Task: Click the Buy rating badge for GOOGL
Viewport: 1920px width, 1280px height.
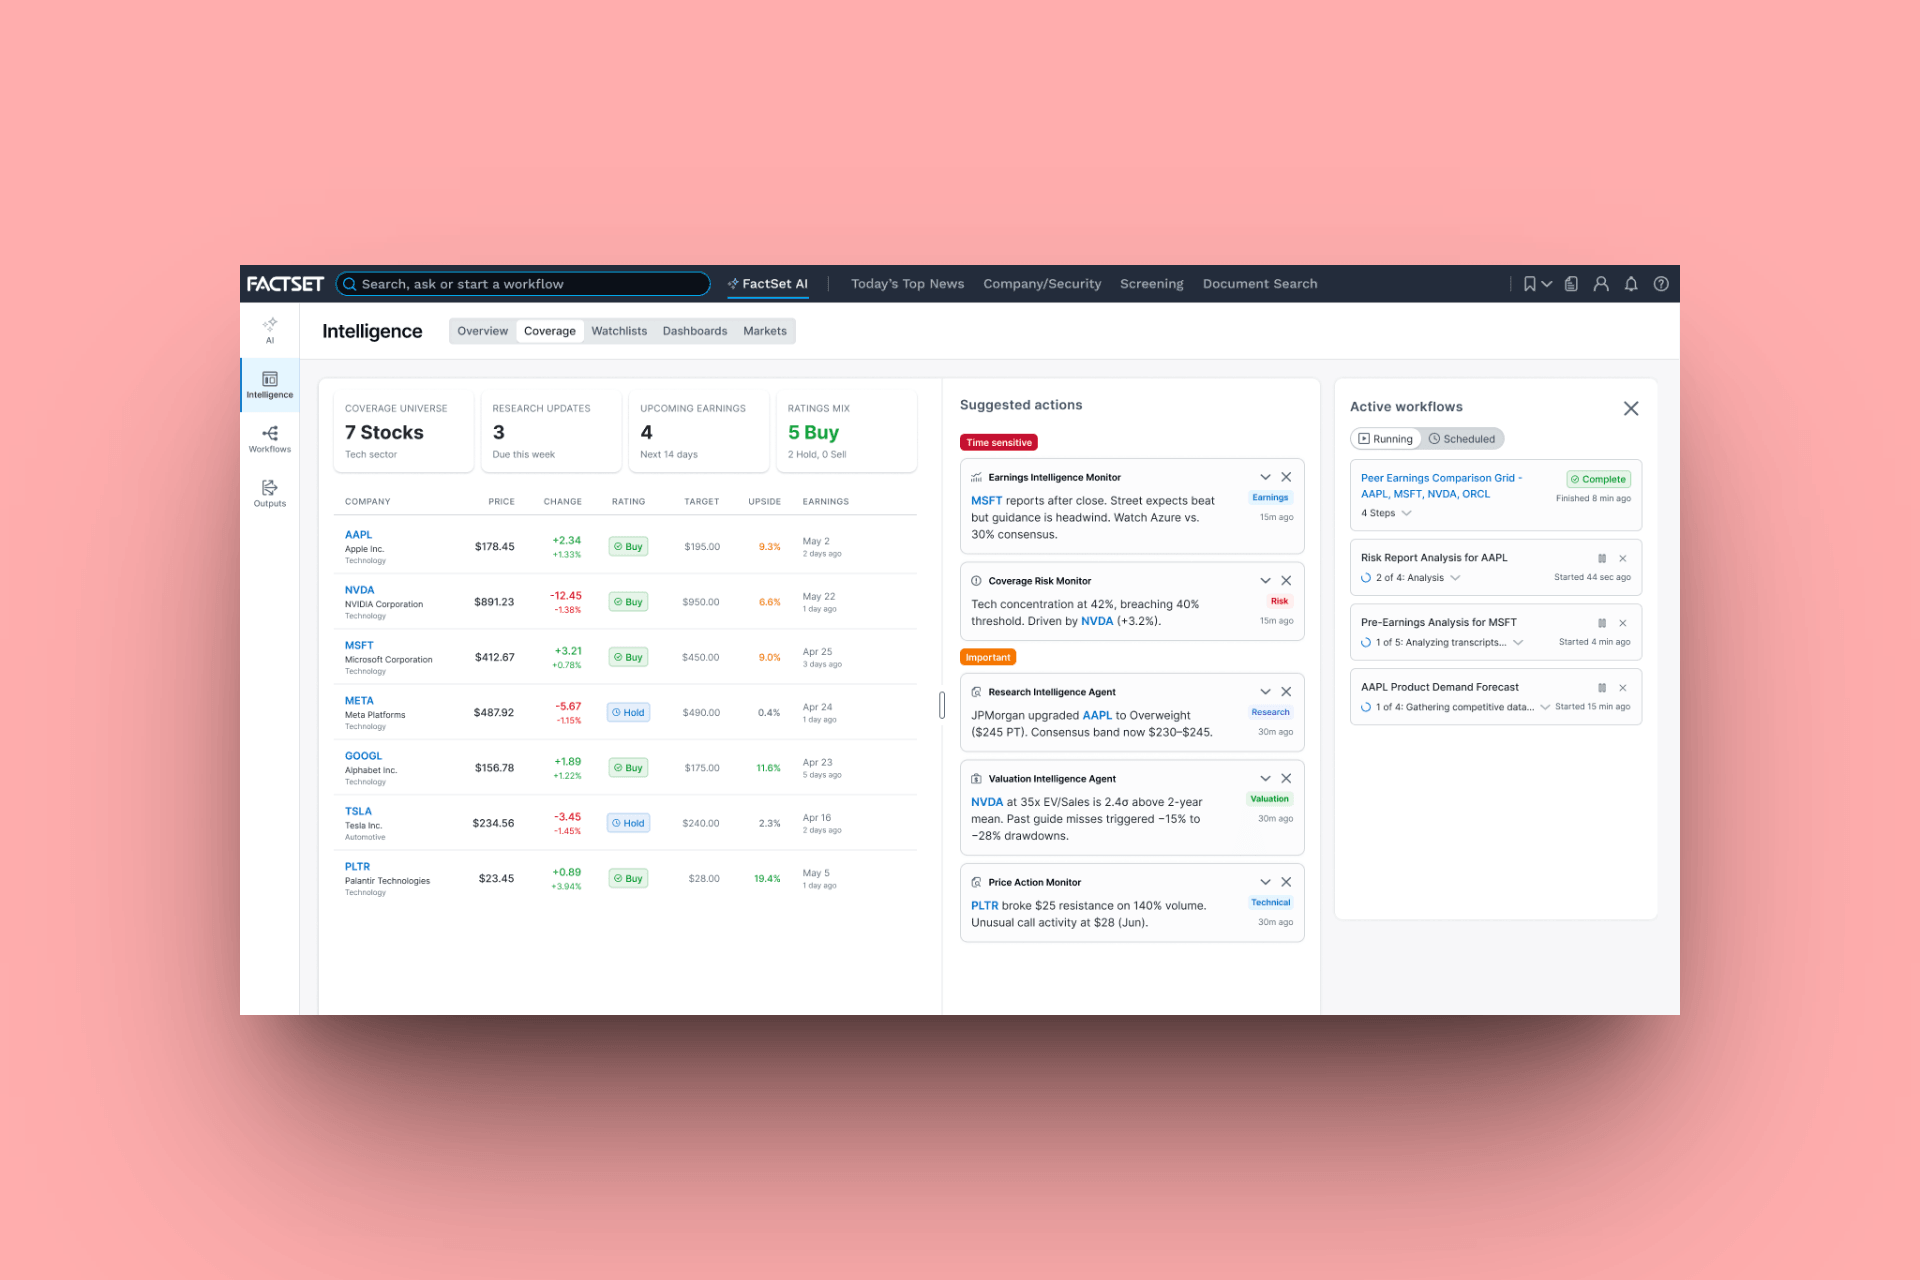Action: [628, 768]
